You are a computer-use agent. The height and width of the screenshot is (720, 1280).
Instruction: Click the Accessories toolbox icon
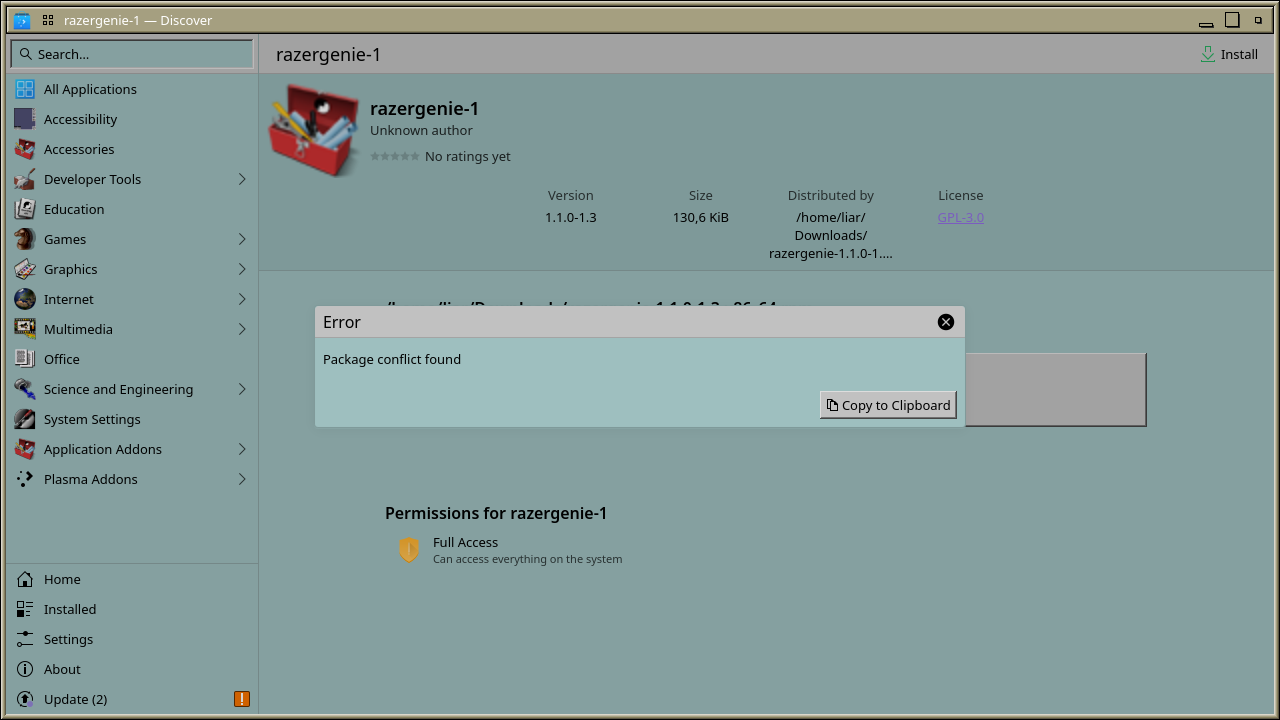(25, 149)
